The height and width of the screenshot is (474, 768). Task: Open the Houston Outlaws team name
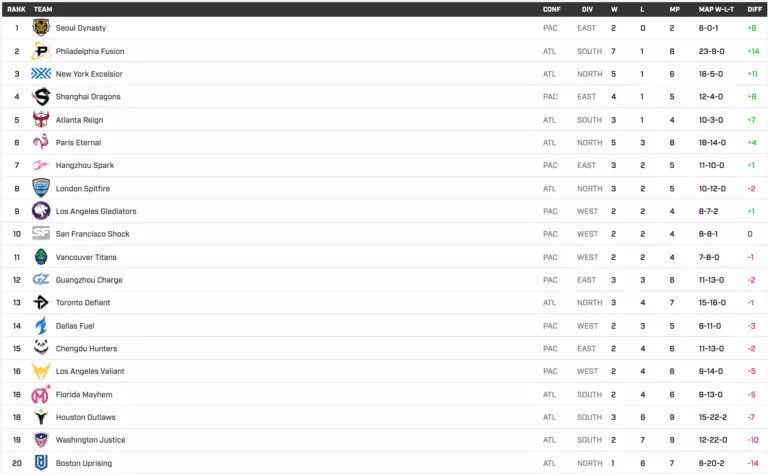(86, 417)
